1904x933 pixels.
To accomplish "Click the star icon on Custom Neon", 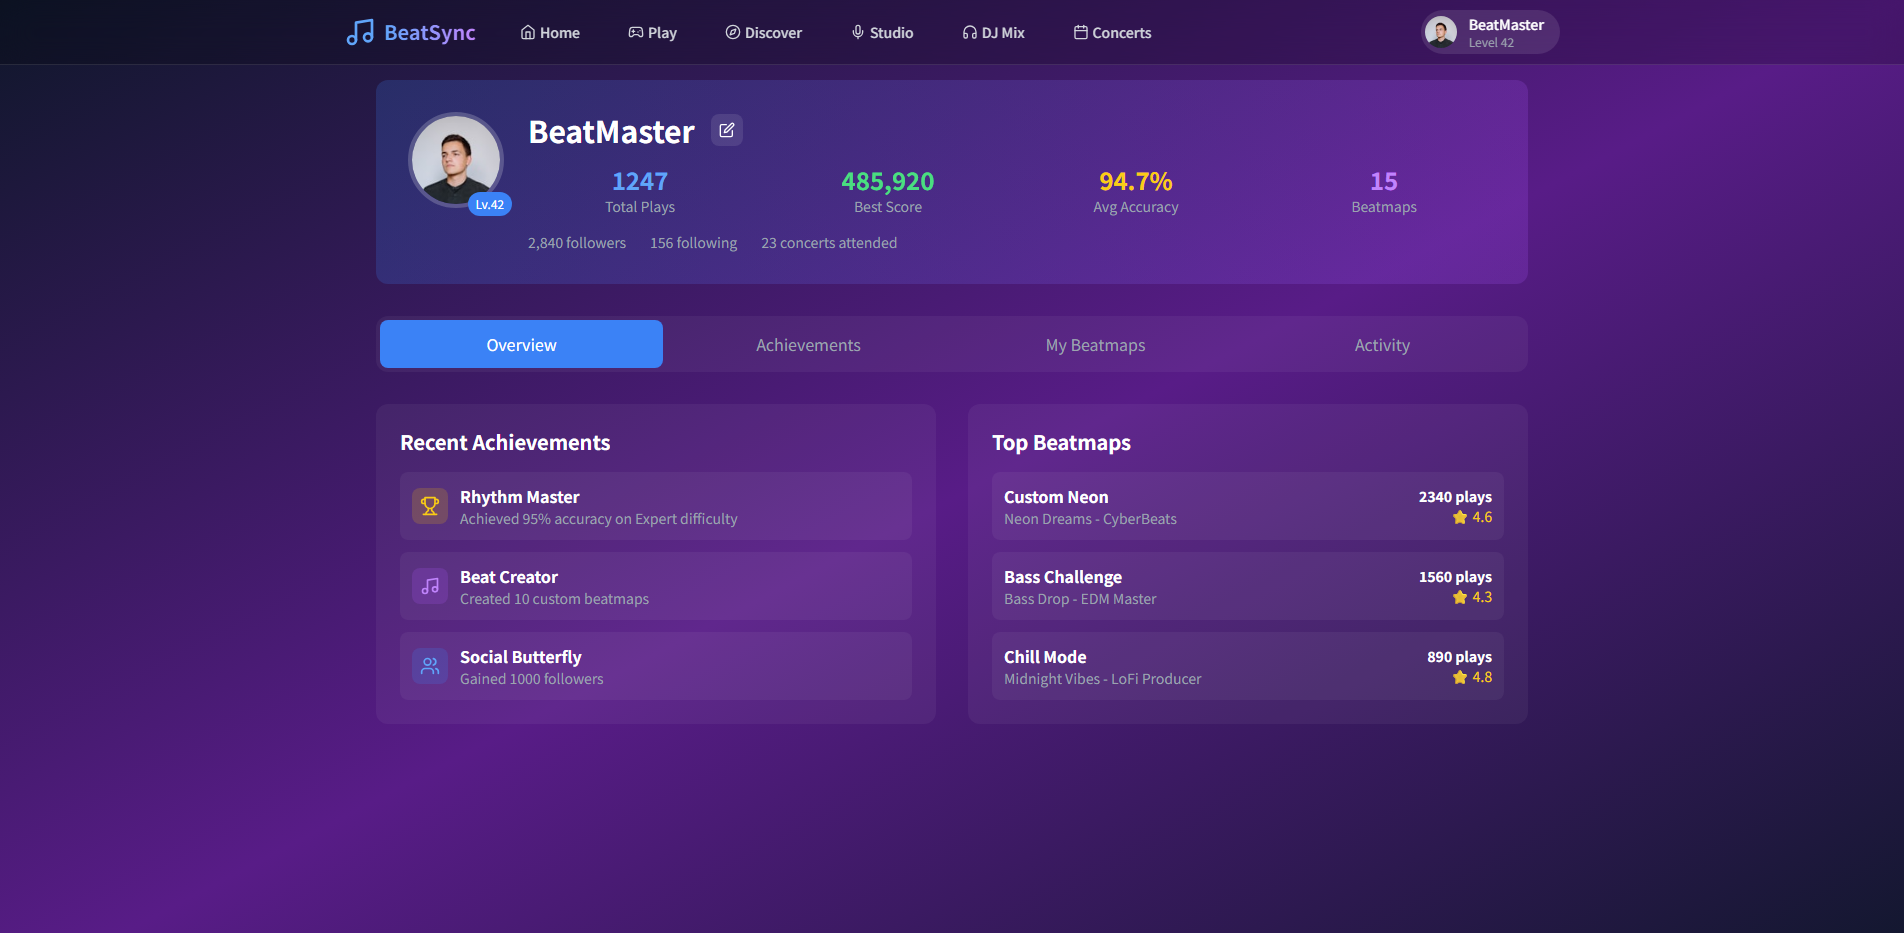I will point(1460,517).
